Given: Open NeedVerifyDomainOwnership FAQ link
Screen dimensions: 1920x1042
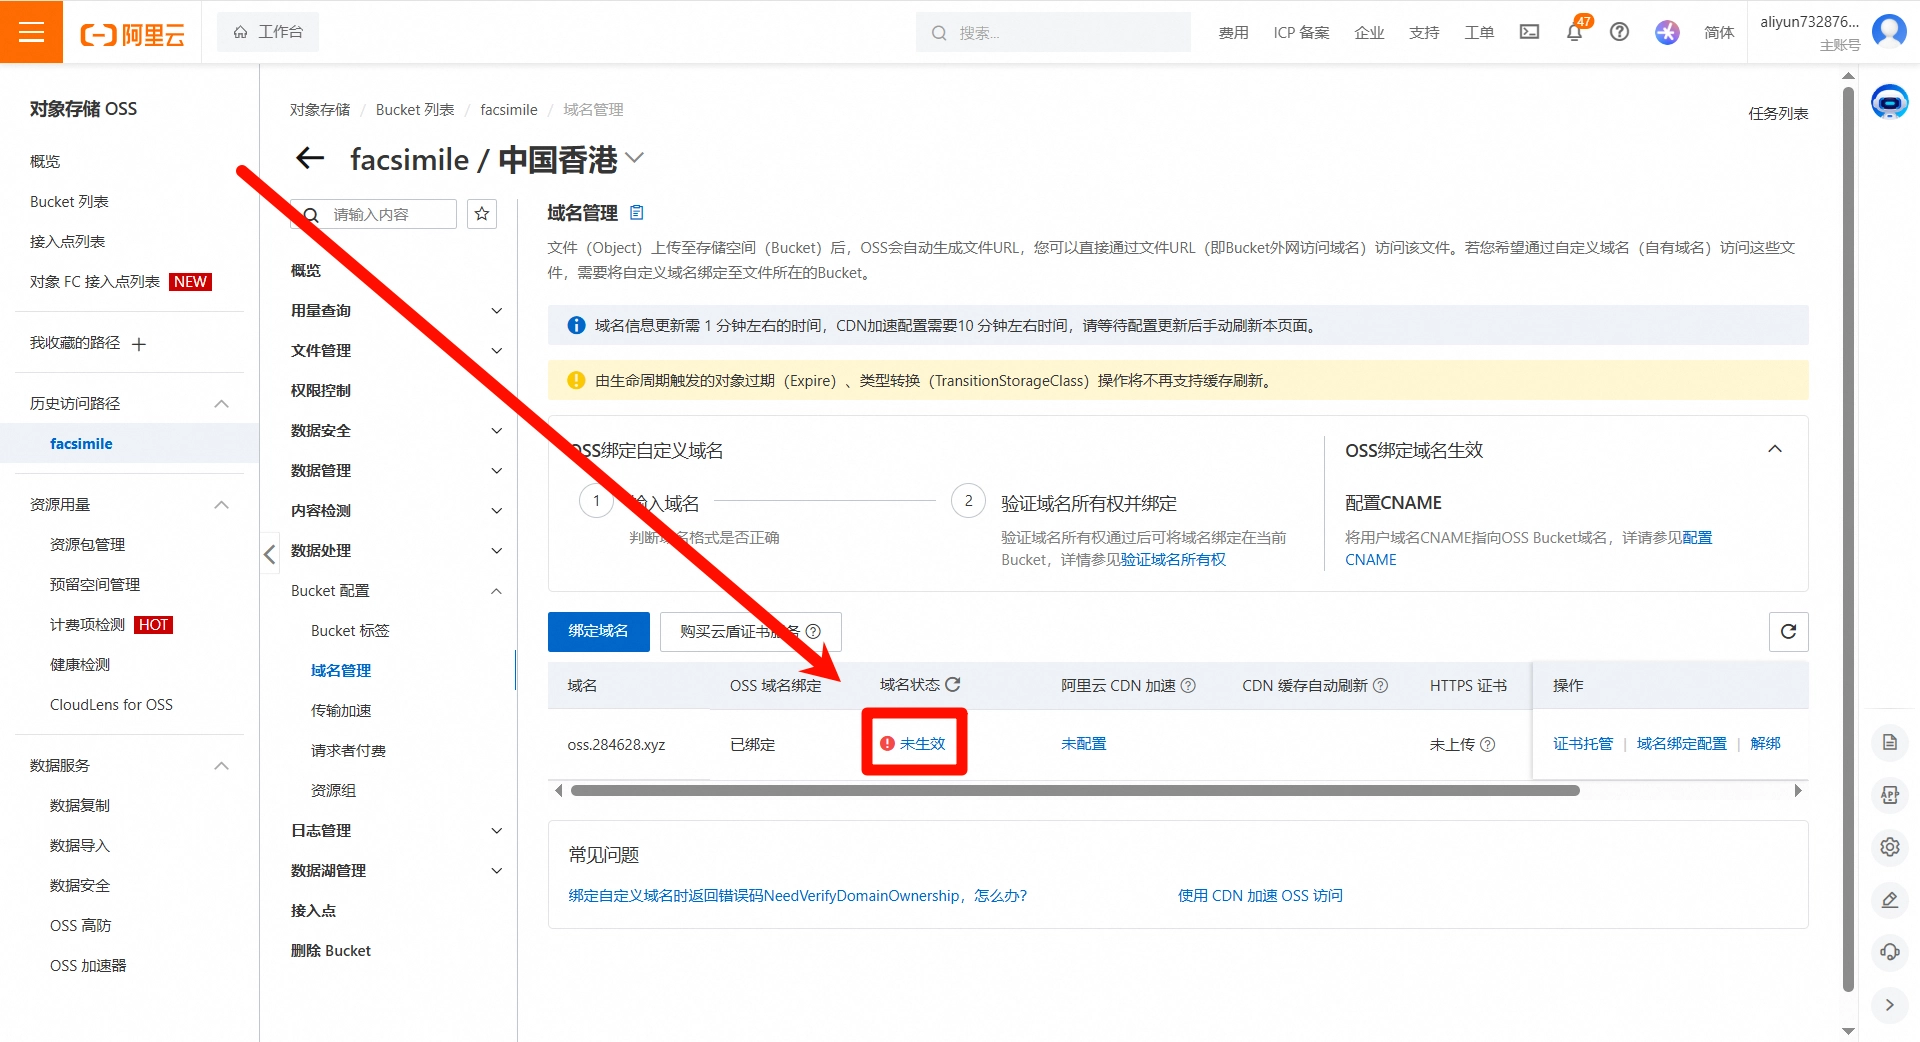Looking at the screenshot, I should (x=797, y=896).
